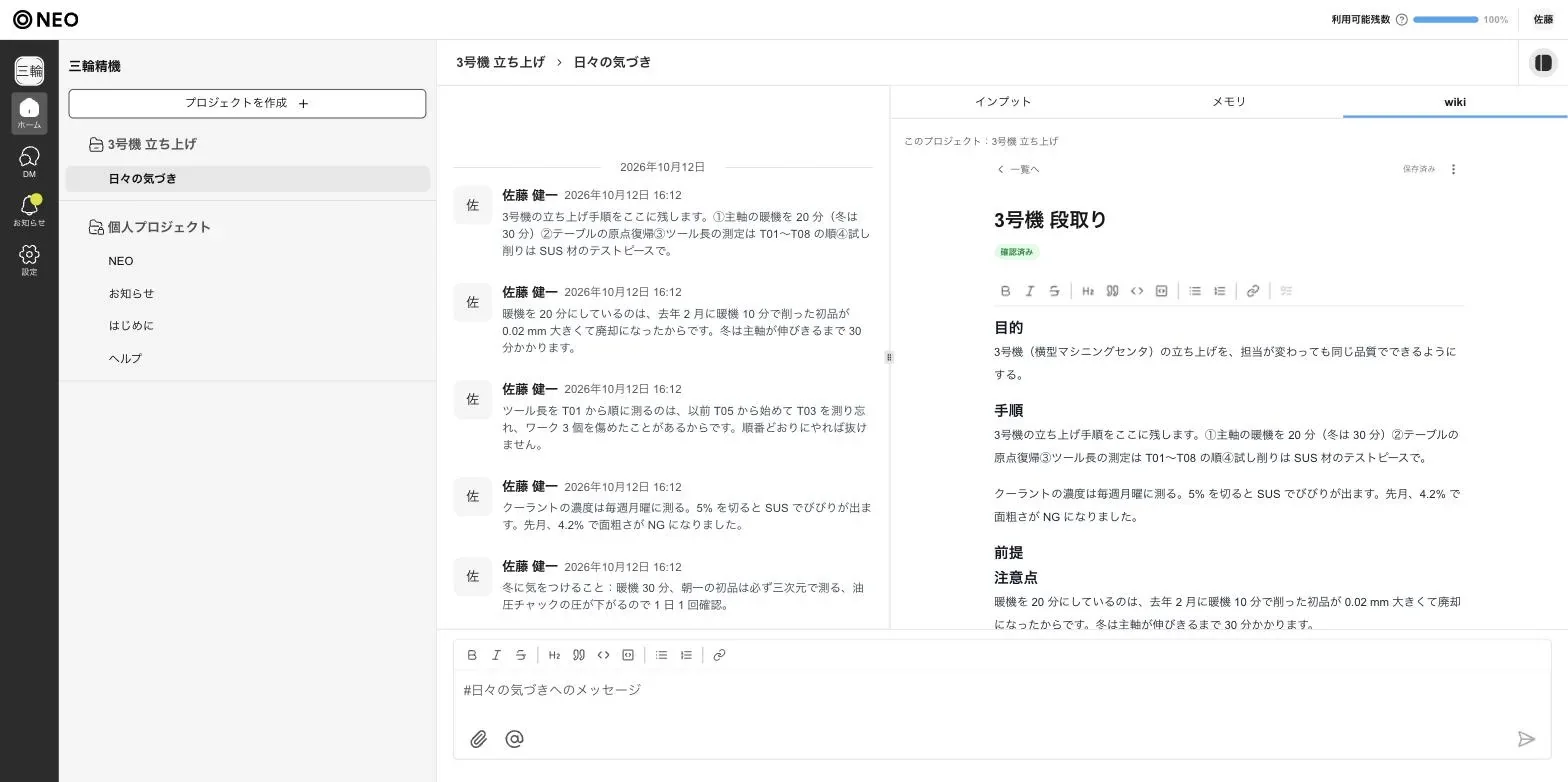Screen dimensions: 1568x782
Task: Apply strikethrough in the message composer toolbar
Action: click(521, 655)
